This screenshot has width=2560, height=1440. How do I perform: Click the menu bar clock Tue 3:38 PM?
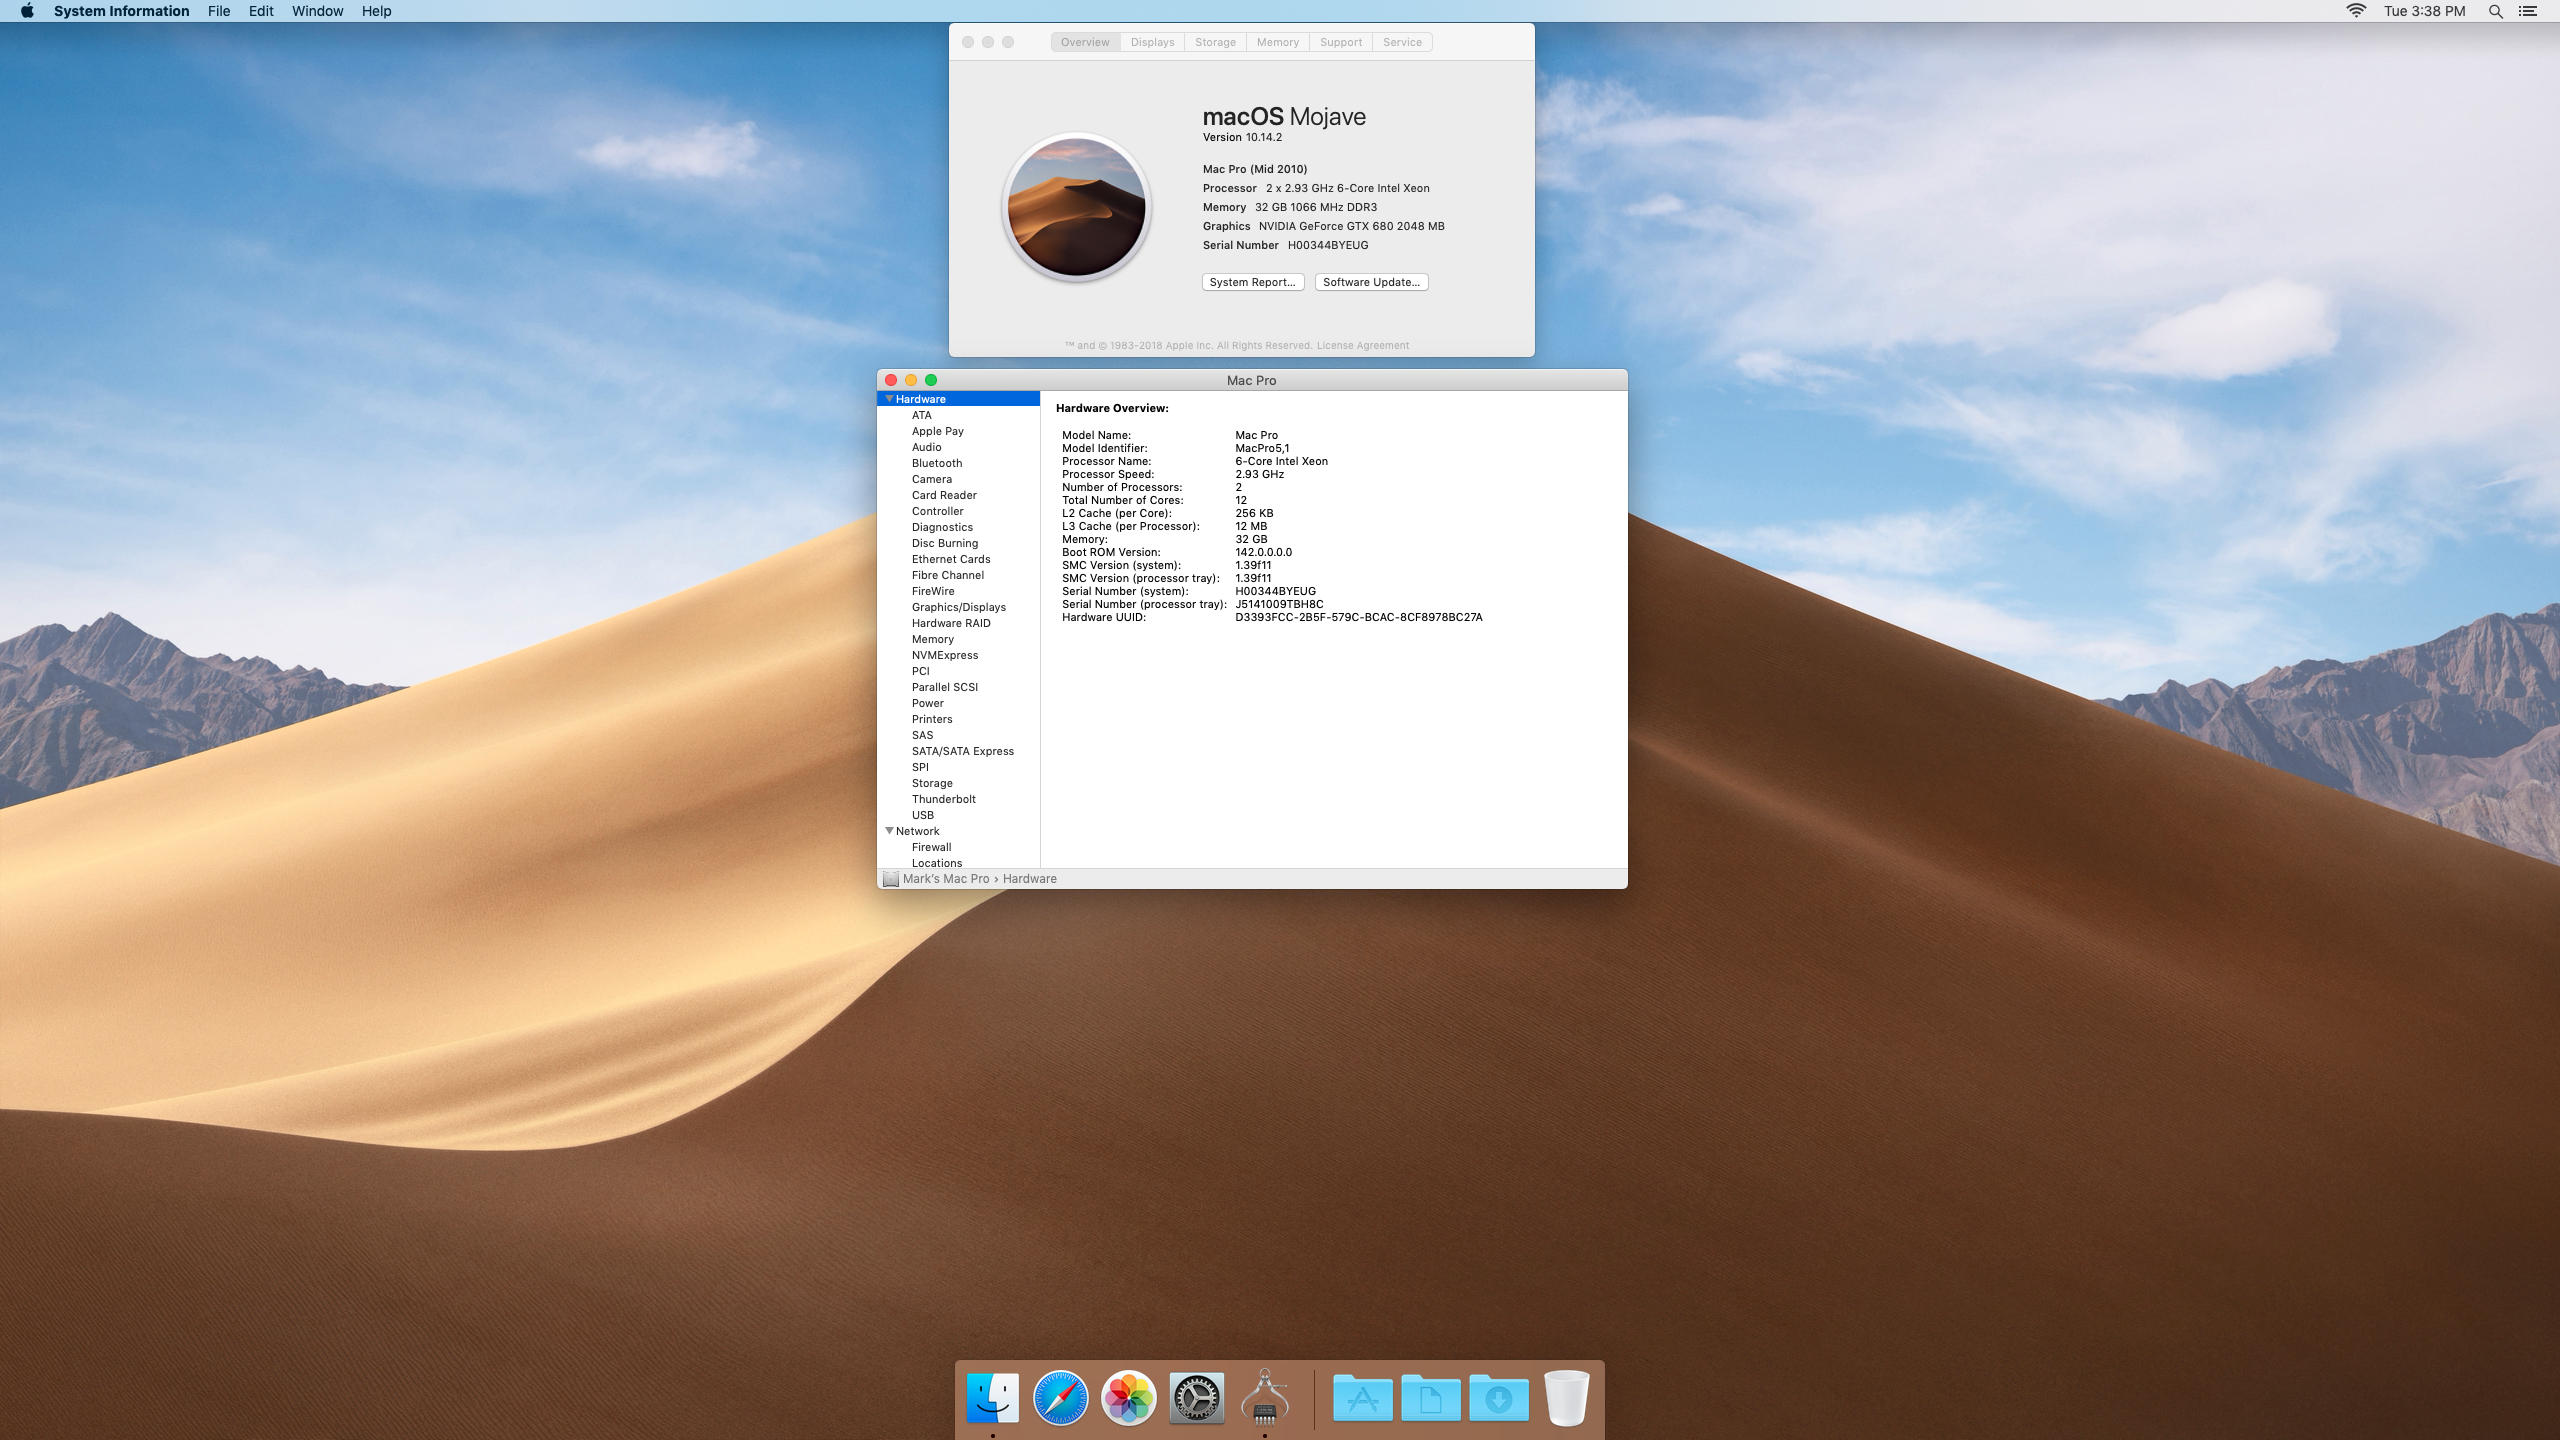click(2424, 11)
